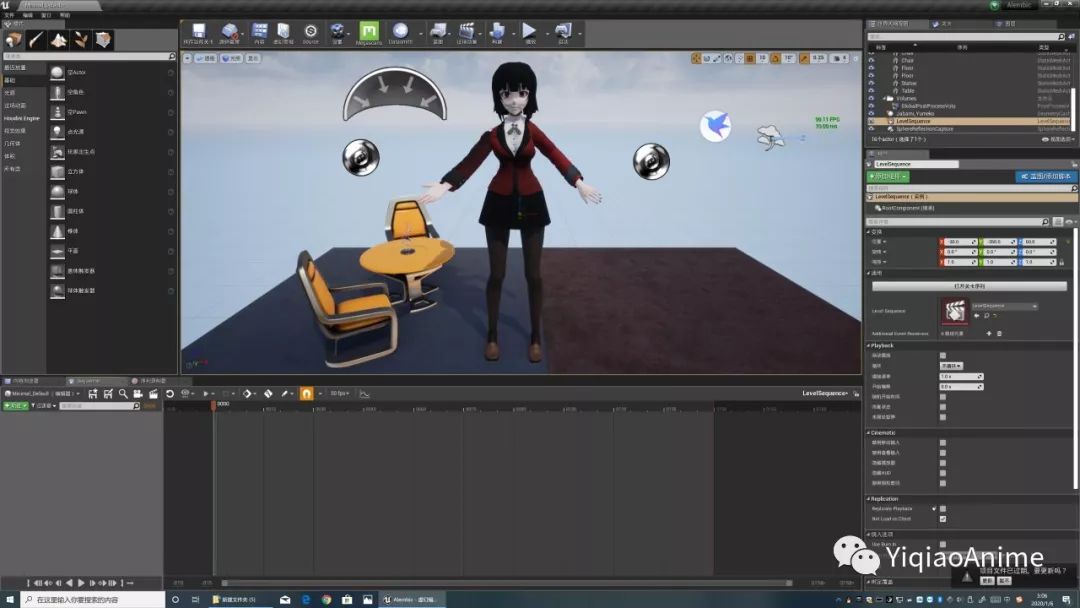Switch to the Lights category in Modes panel
The image size is (1080, 608).
pos(10,91)
